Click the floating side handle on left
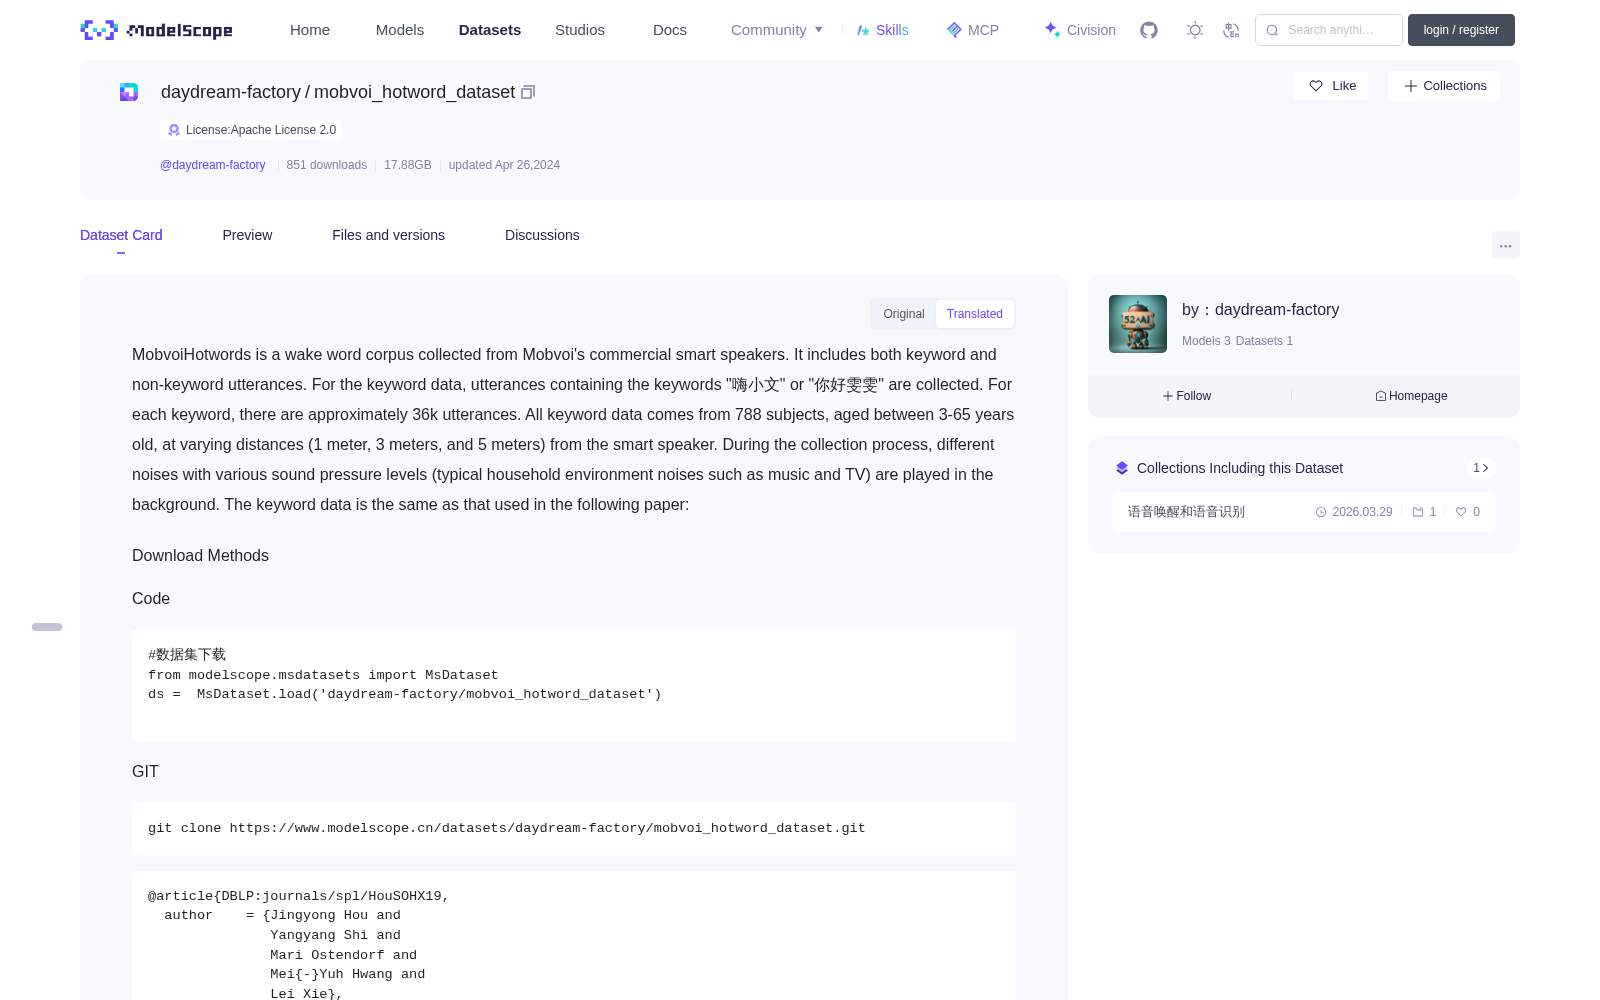 (x=47, y=627)
